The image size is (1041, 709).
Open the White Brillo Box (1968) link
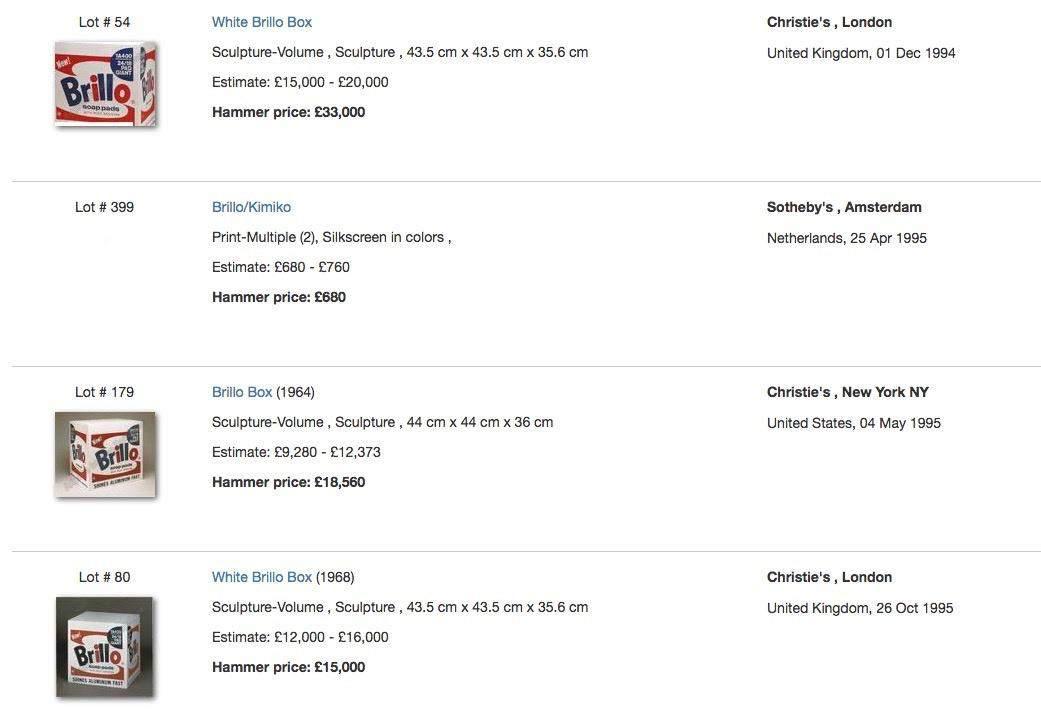[262, 577]
